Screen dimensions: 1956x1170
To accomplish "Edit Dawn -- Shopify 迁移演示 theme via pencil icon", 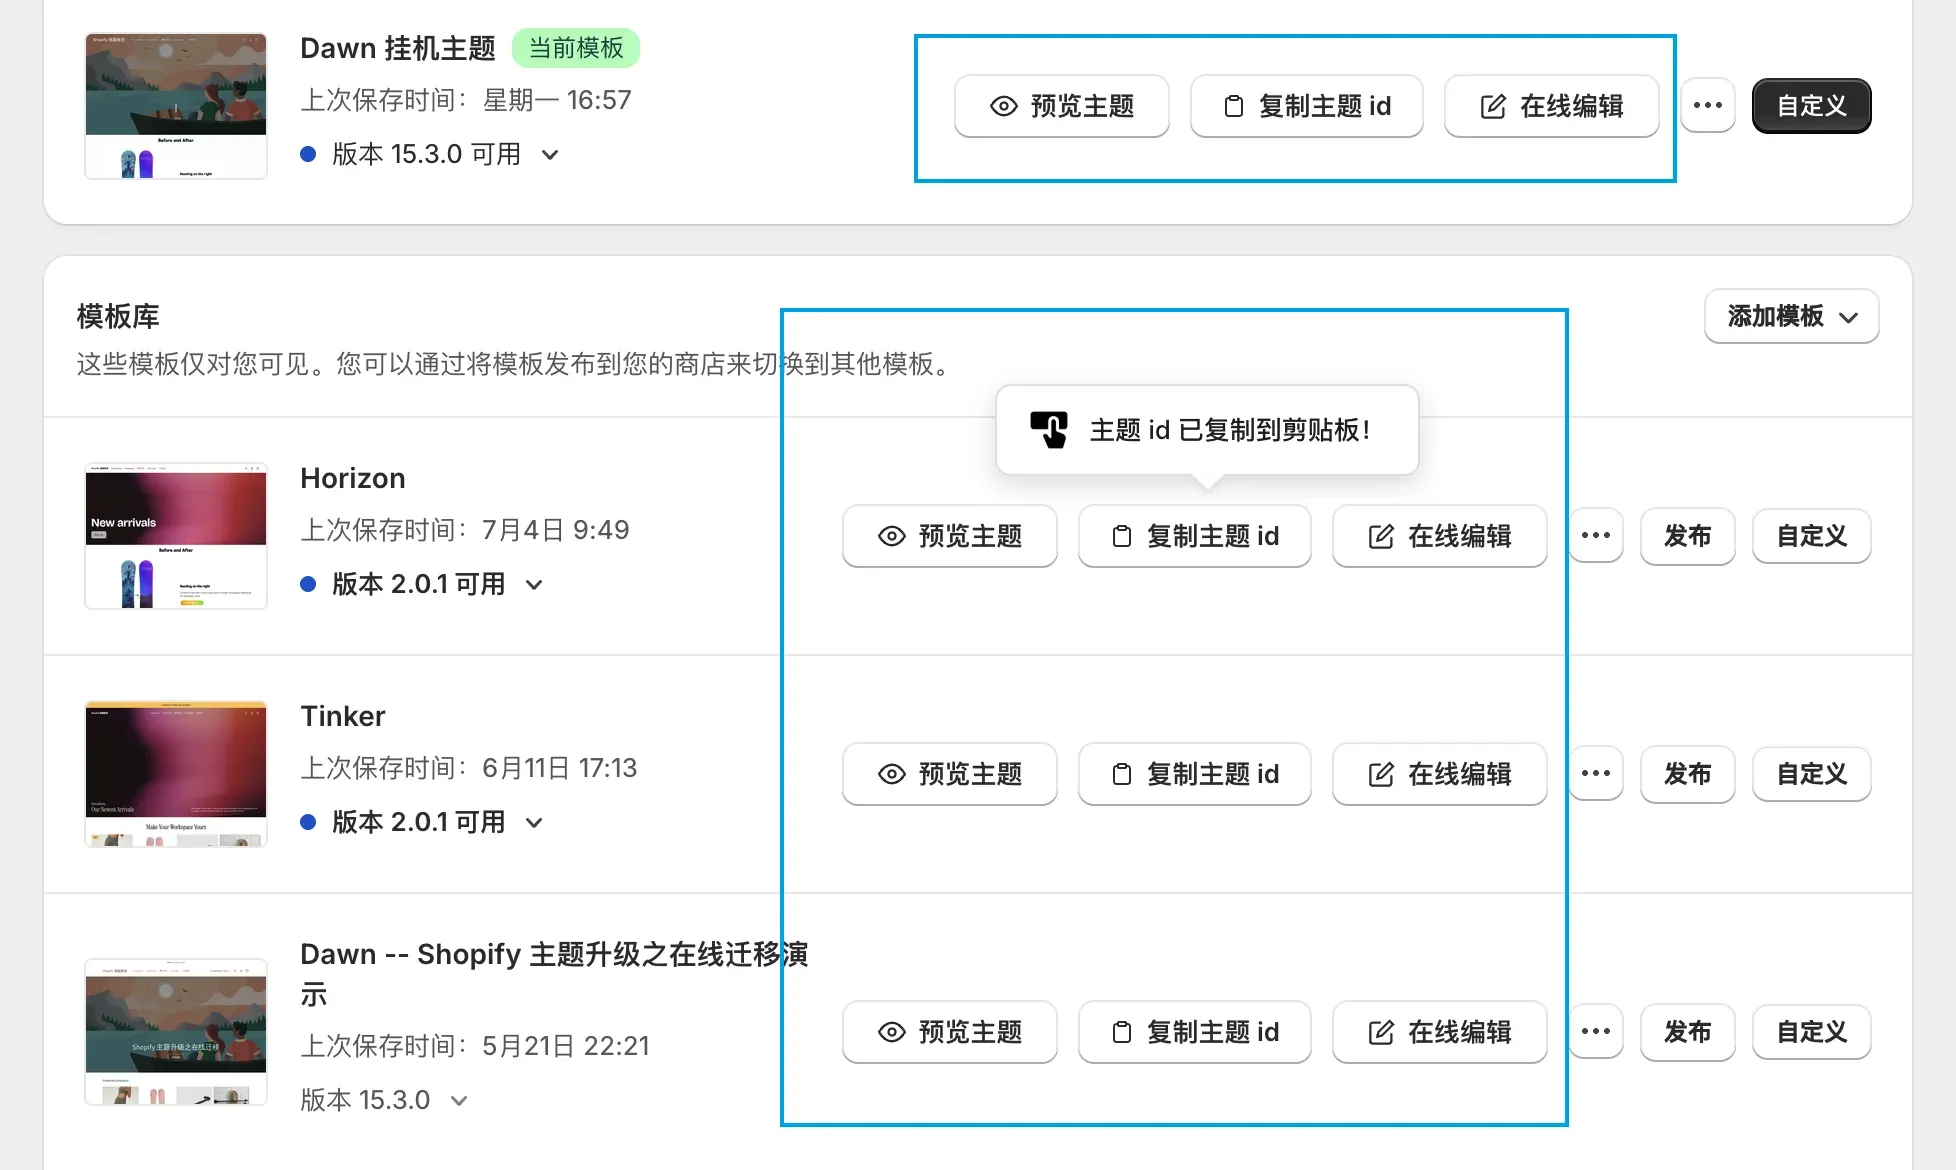I will coord(1438,1032).
